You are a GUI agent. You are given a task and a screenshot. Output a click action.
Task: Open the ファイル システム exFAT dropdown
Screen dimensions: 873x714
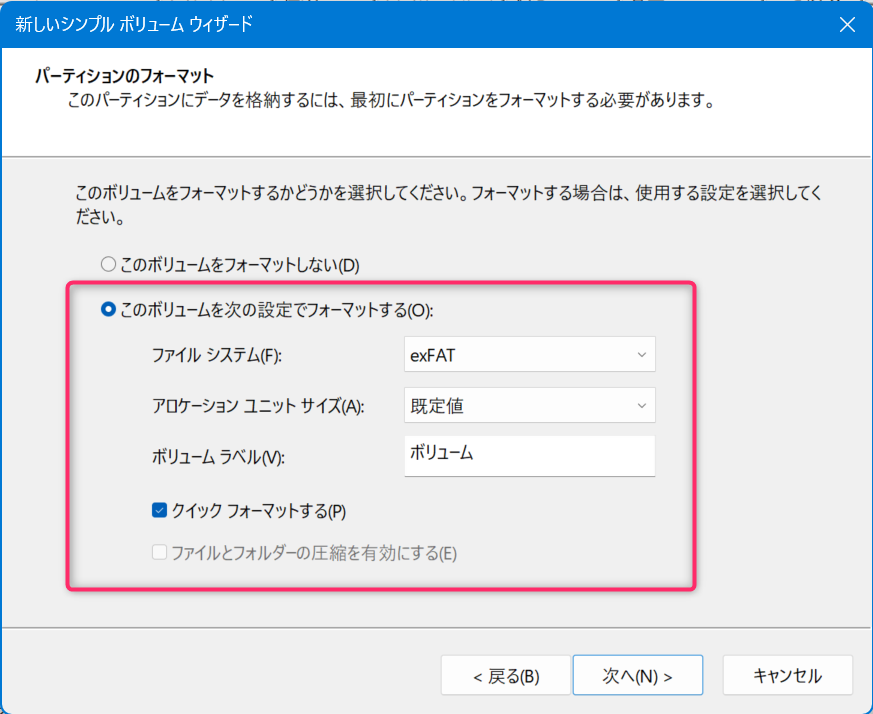click(529, 354)
